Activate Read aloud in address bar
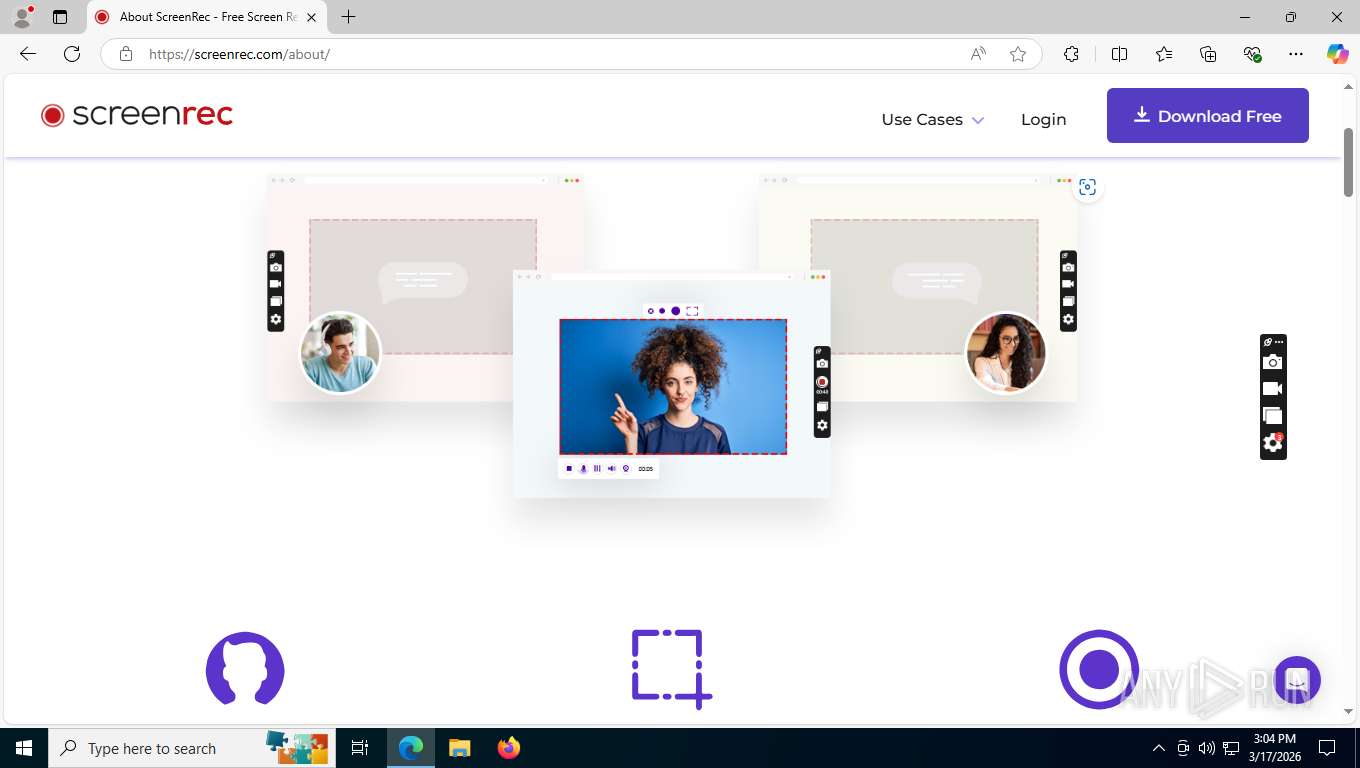This screenshot has height=768, width=1360. pyautogui.click(x=978, y=54)
